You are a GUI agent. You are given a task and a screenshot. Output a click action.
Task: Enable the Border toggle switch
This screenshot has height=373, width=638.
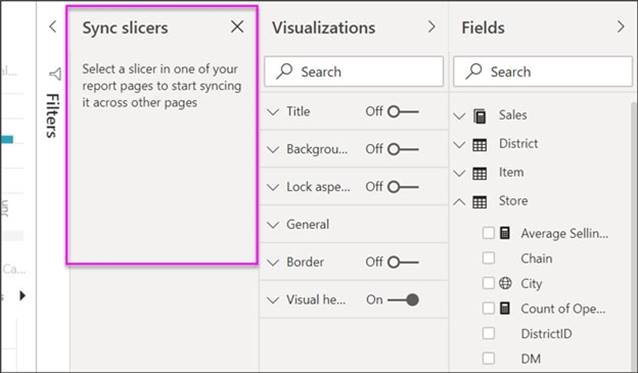[x=403, y=262]
